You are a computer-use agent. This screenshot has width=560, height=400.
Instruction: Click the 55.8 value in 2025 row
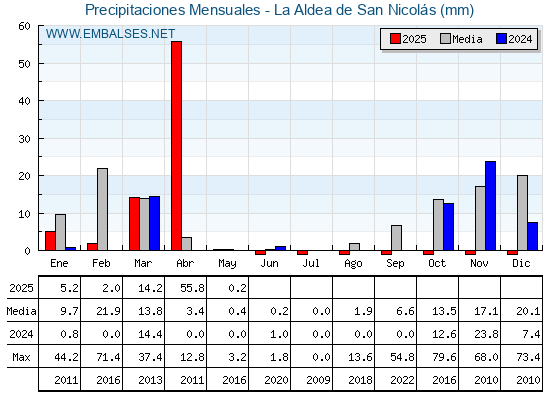click(x=192, y=288)
